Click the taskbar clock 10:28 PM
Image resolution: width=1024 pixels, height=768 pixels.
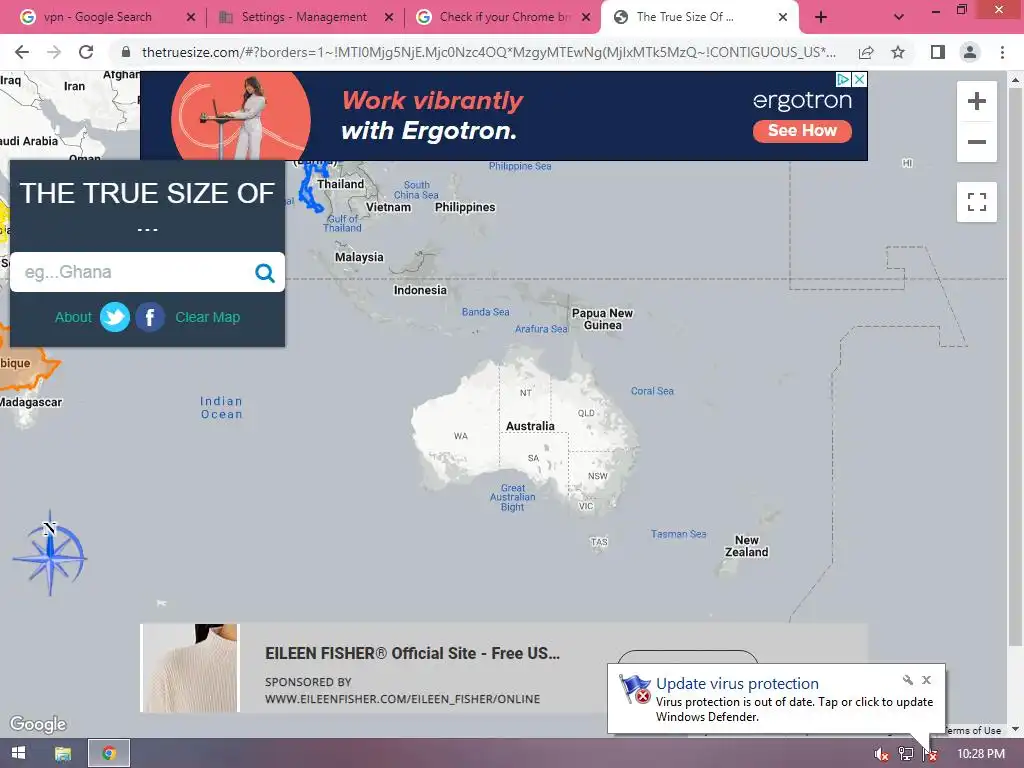tap(980, 754)
